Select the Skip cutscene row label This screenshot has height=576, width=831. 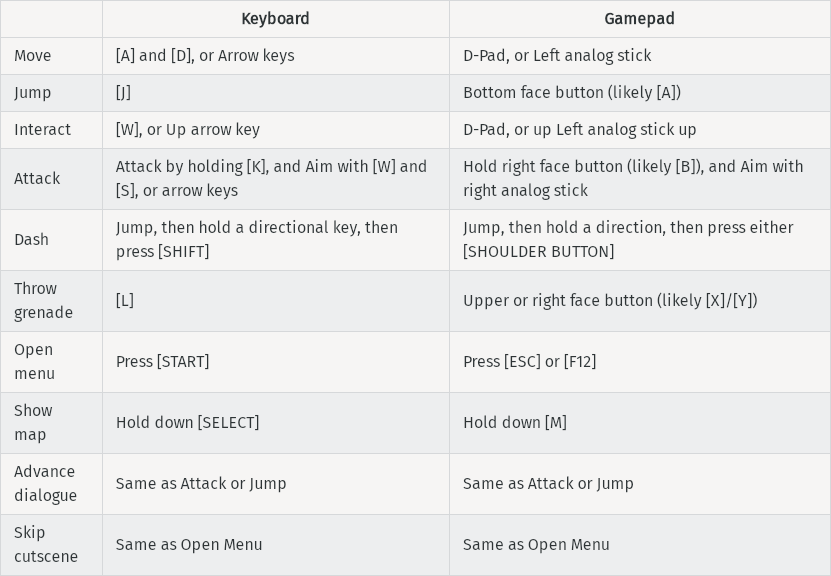pyautogui.click(x=46, y=545)
